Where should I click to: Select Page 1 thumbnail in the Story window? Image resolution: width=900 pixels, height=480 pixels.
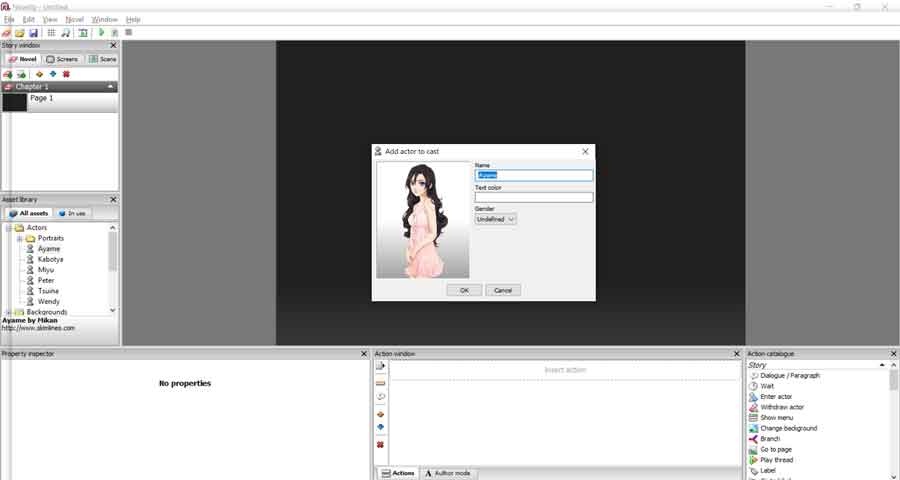tap(14, 103)
